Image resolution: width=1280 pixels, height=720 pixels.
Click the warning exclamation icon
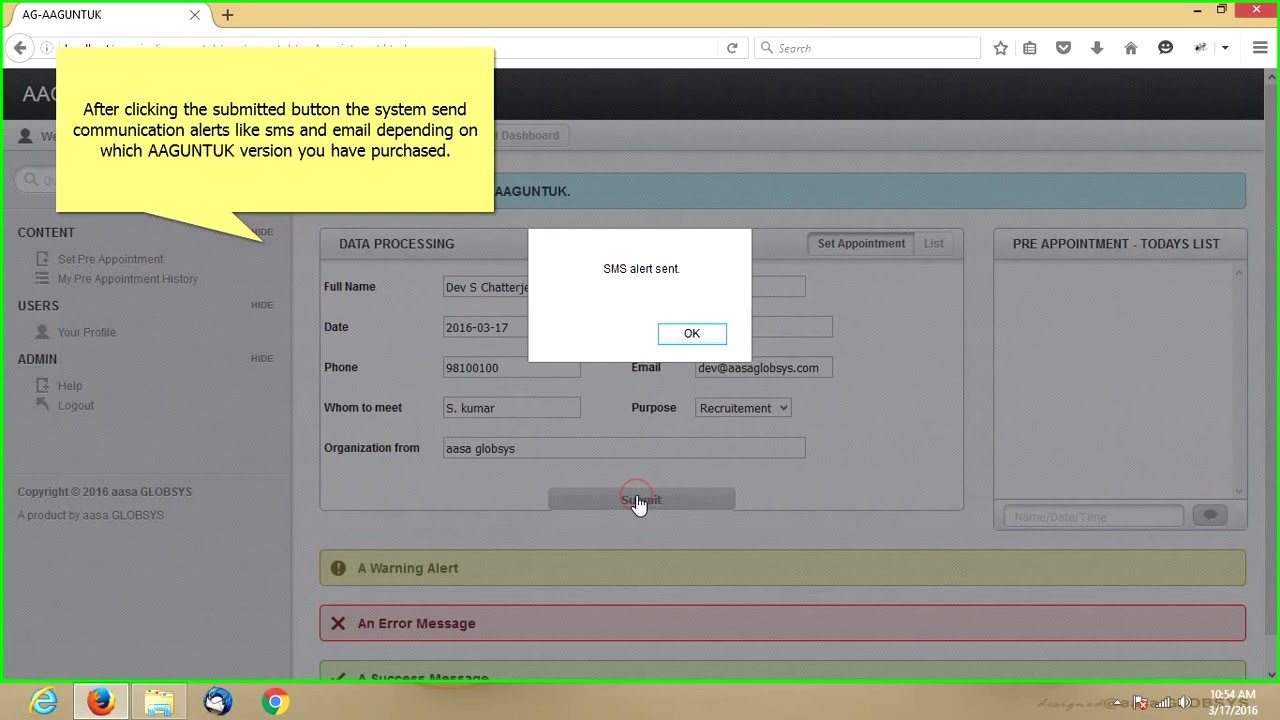(338, 568)
